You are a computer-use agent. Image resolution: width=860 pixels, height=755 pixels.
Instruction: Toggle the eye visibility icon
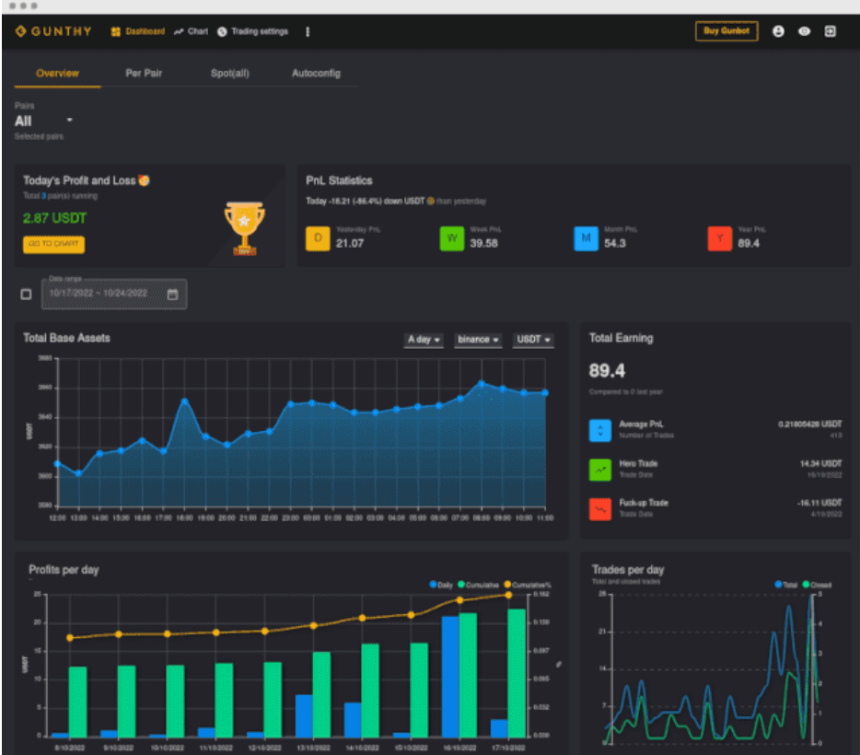804,31
